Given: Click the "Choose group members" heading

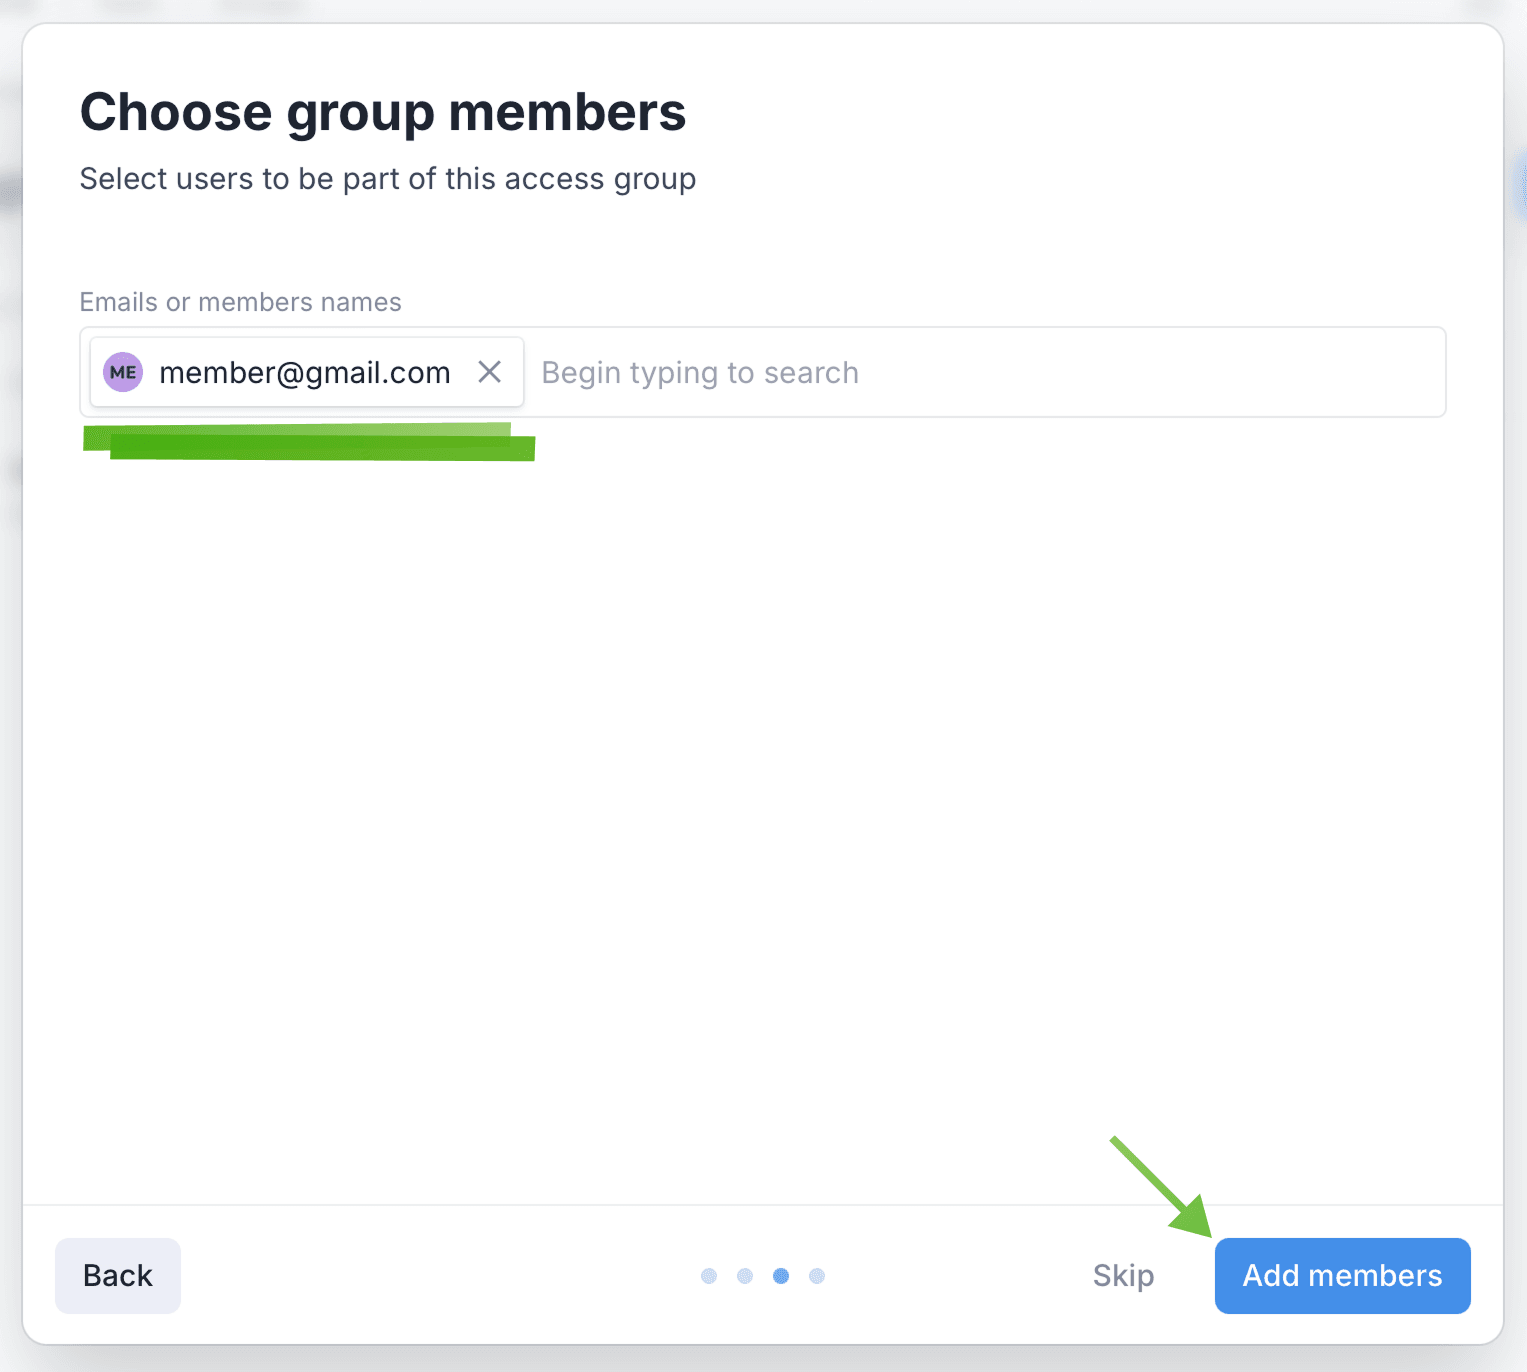Looking at the screenshot, I should (383, 112).
